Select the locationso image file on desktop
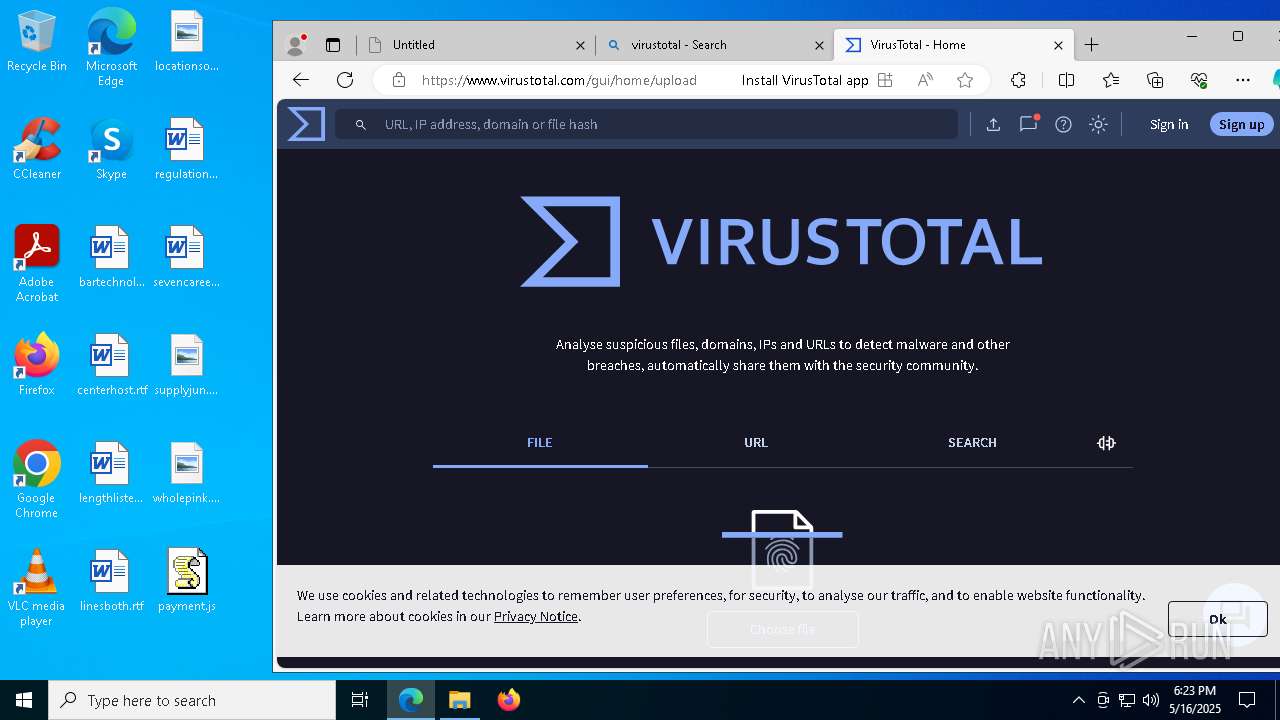The width and height of the screenshot is (1280, 720). tap(186, 42)
